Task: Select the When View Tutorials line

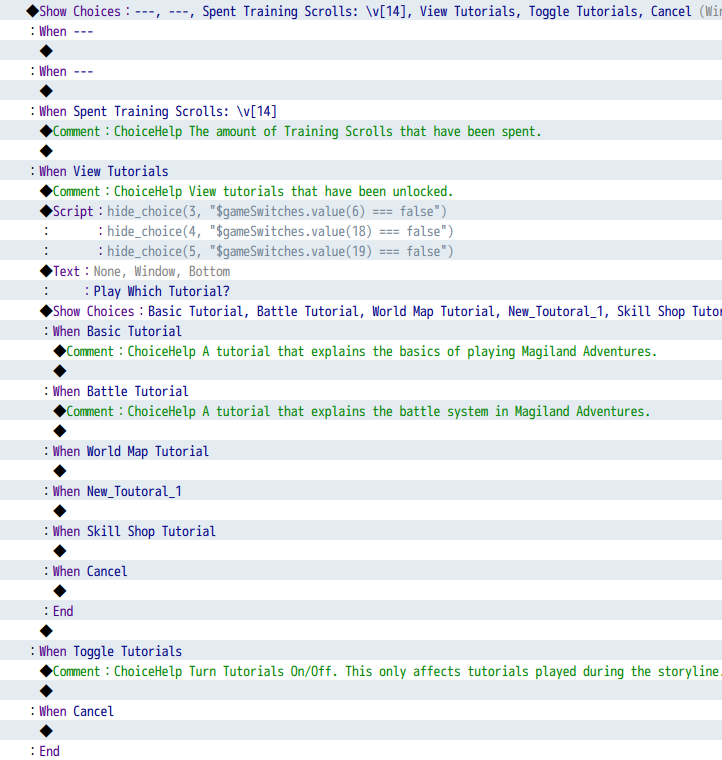Action: tap(361, 171)
